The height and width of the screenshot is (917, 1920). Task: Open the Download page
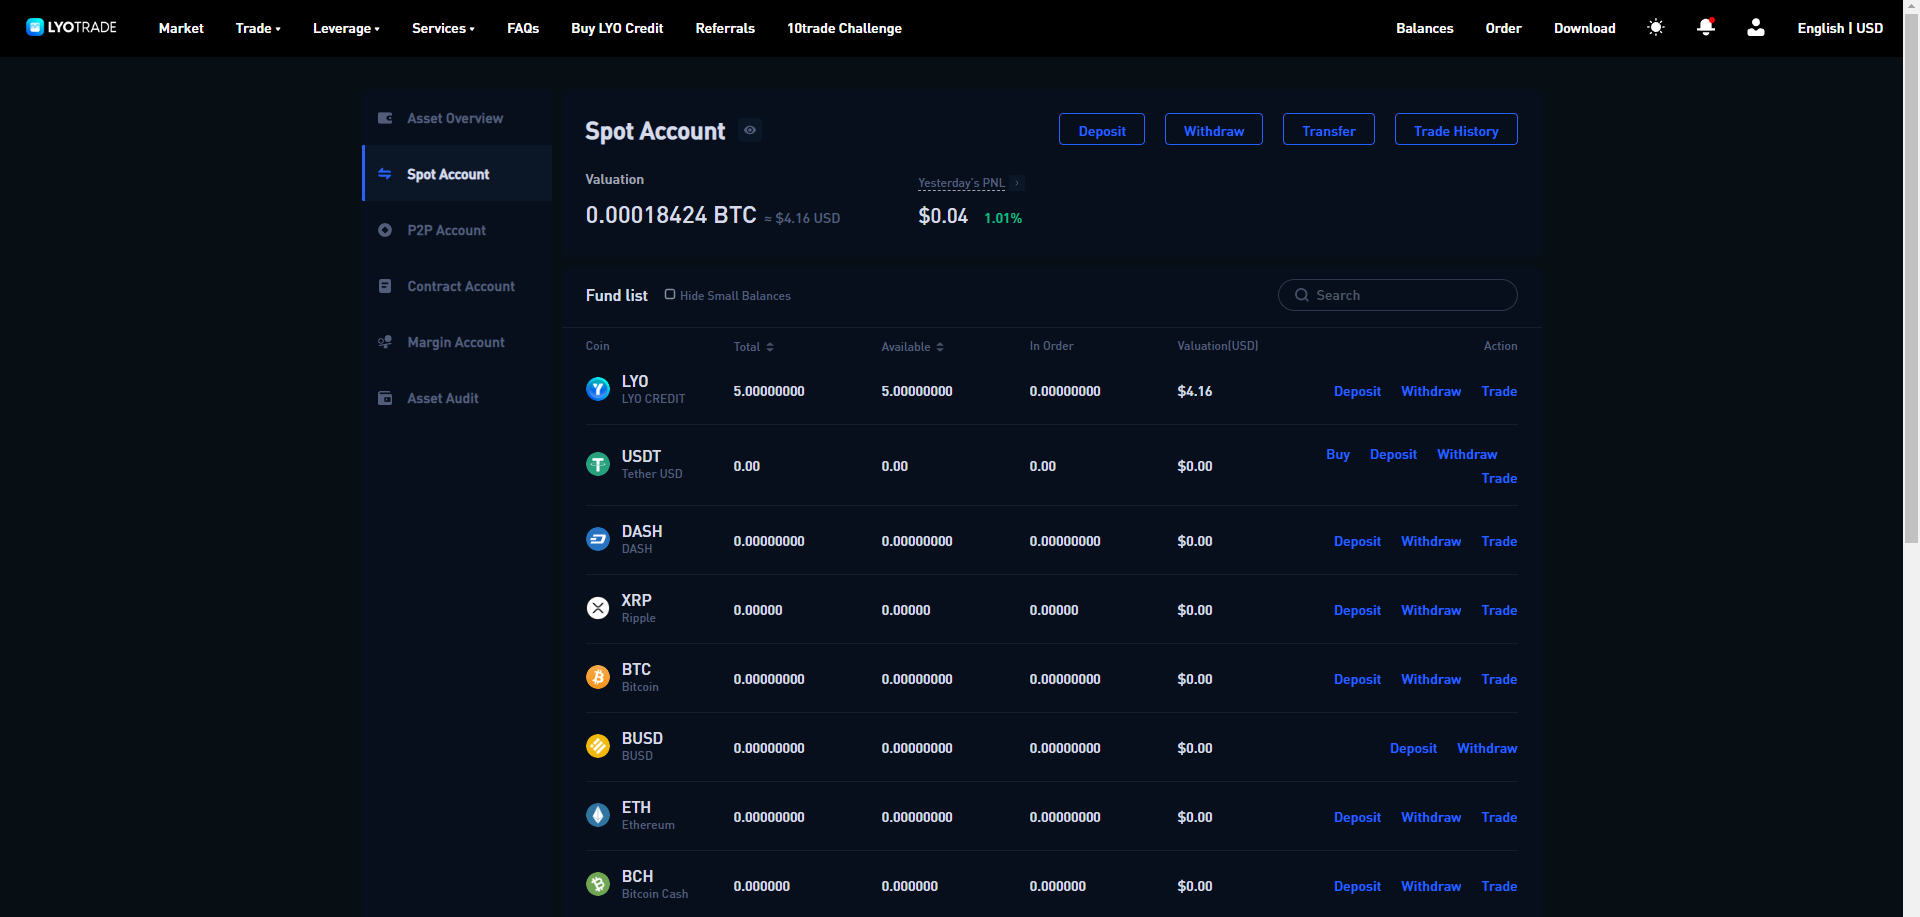tap(1584, 28)
